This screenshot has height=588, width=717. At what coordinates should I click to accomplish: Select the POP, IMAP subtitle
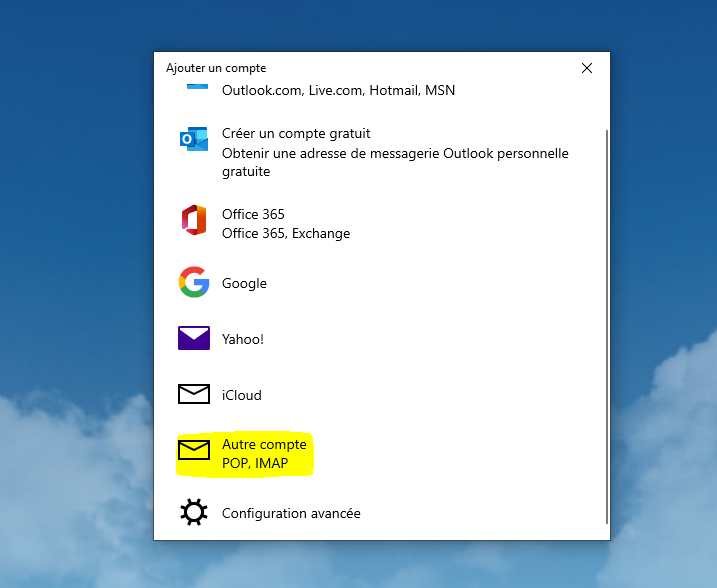click(255, 463)
